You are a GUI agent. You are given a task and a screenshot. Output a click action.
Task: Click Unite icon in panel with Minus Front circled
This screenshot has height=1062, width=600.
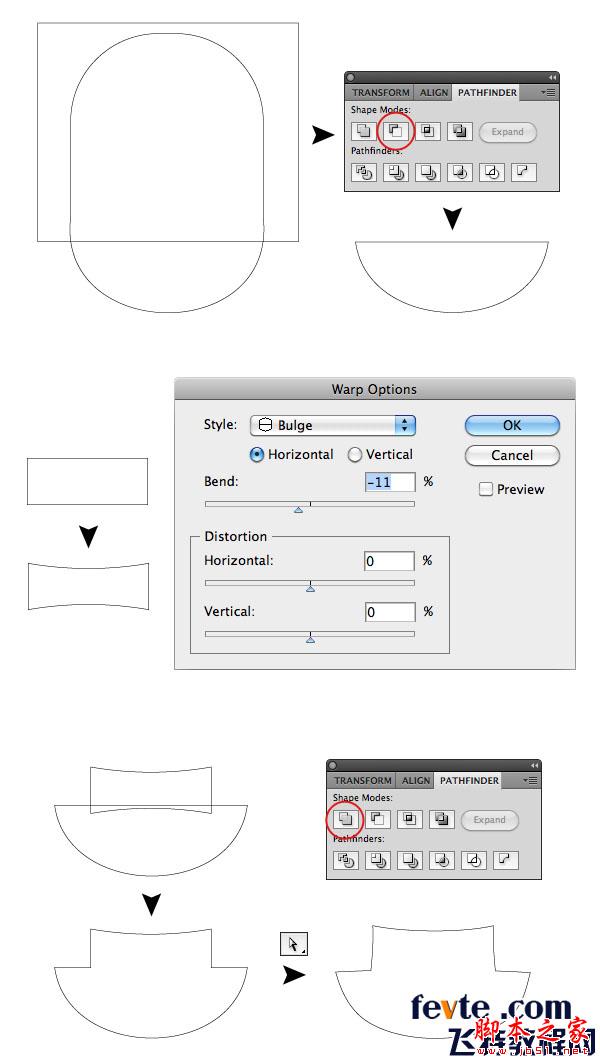tap(364, 131)
